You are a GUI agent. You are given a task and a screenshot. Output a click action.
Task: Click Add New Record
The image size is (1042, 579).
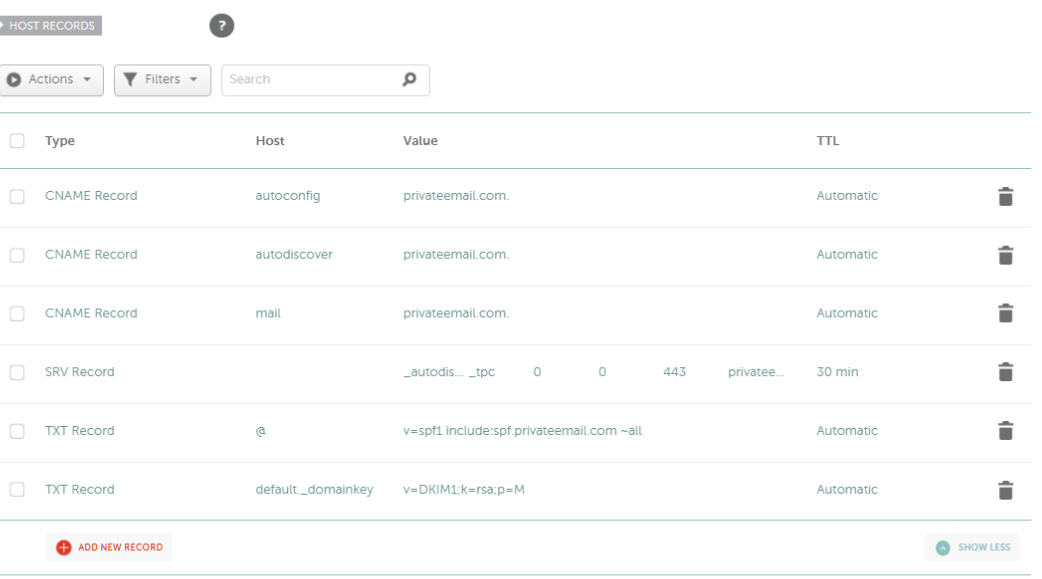coord(109,547)
